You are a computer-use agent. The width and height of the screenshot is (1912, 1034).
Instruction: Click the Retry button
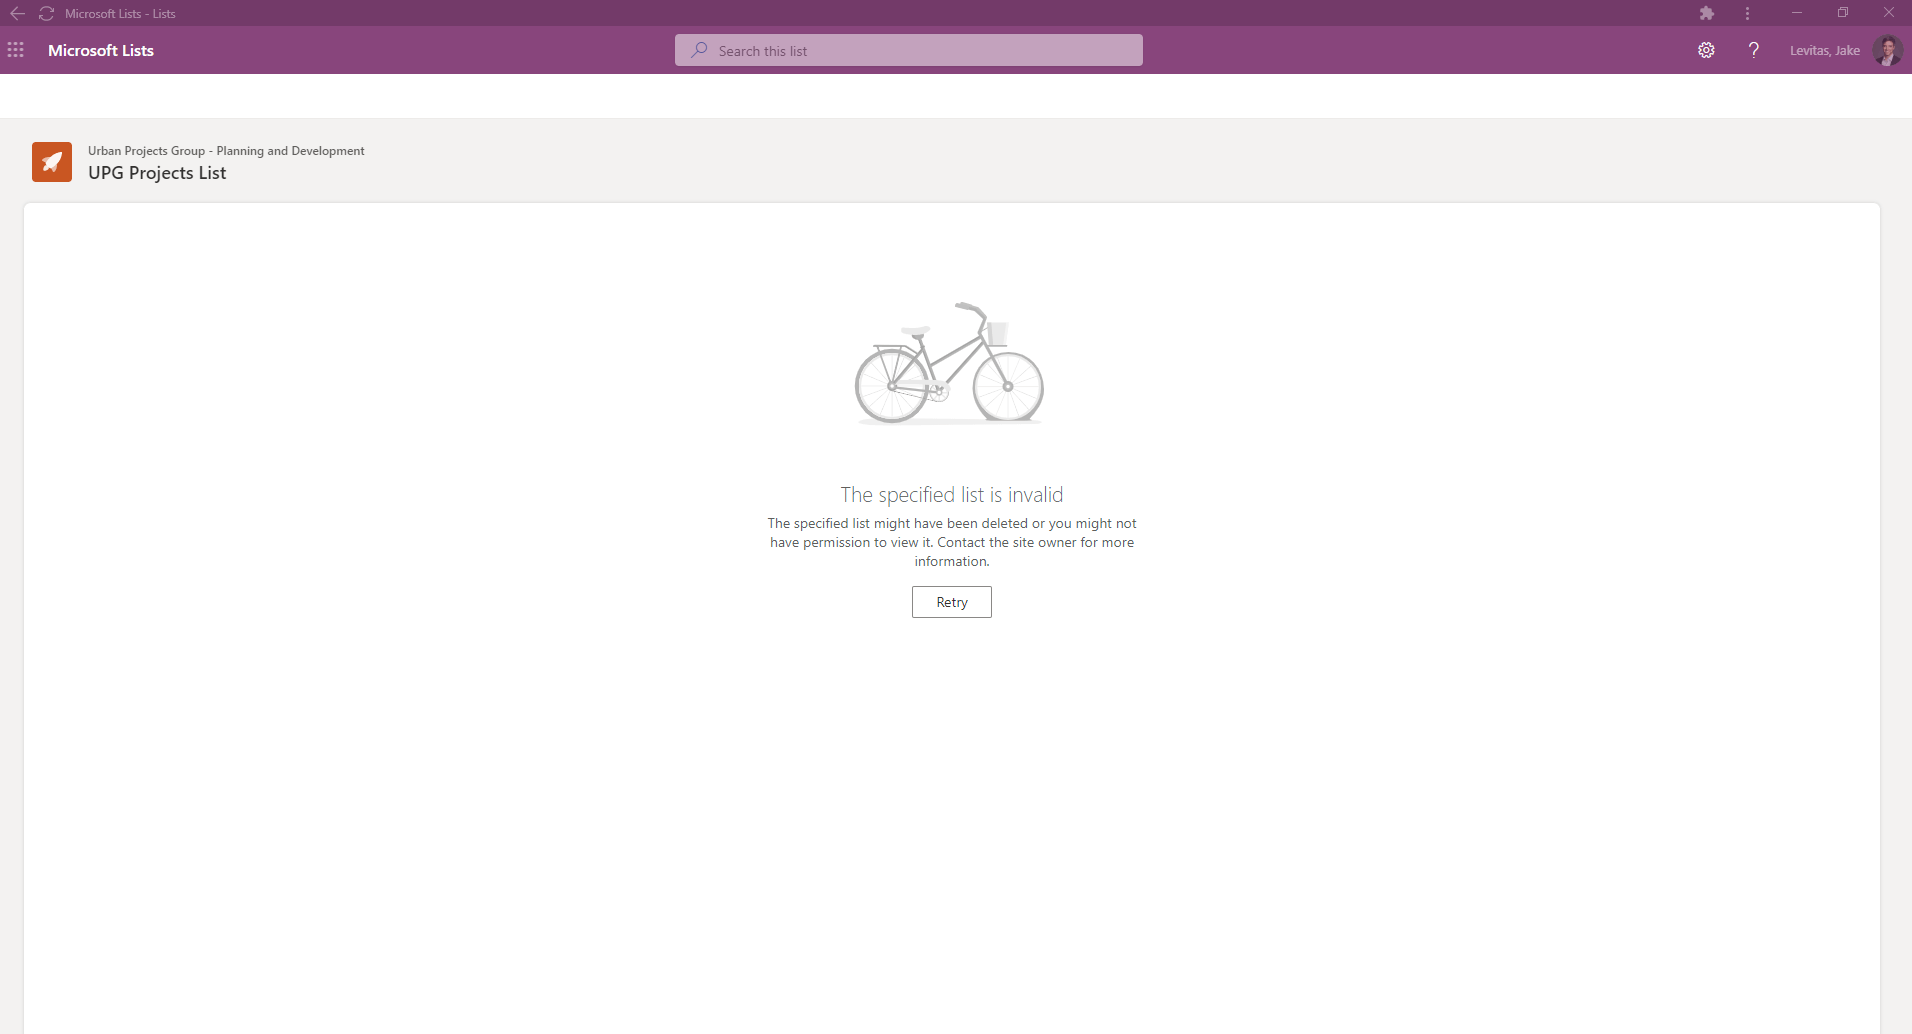952,602
